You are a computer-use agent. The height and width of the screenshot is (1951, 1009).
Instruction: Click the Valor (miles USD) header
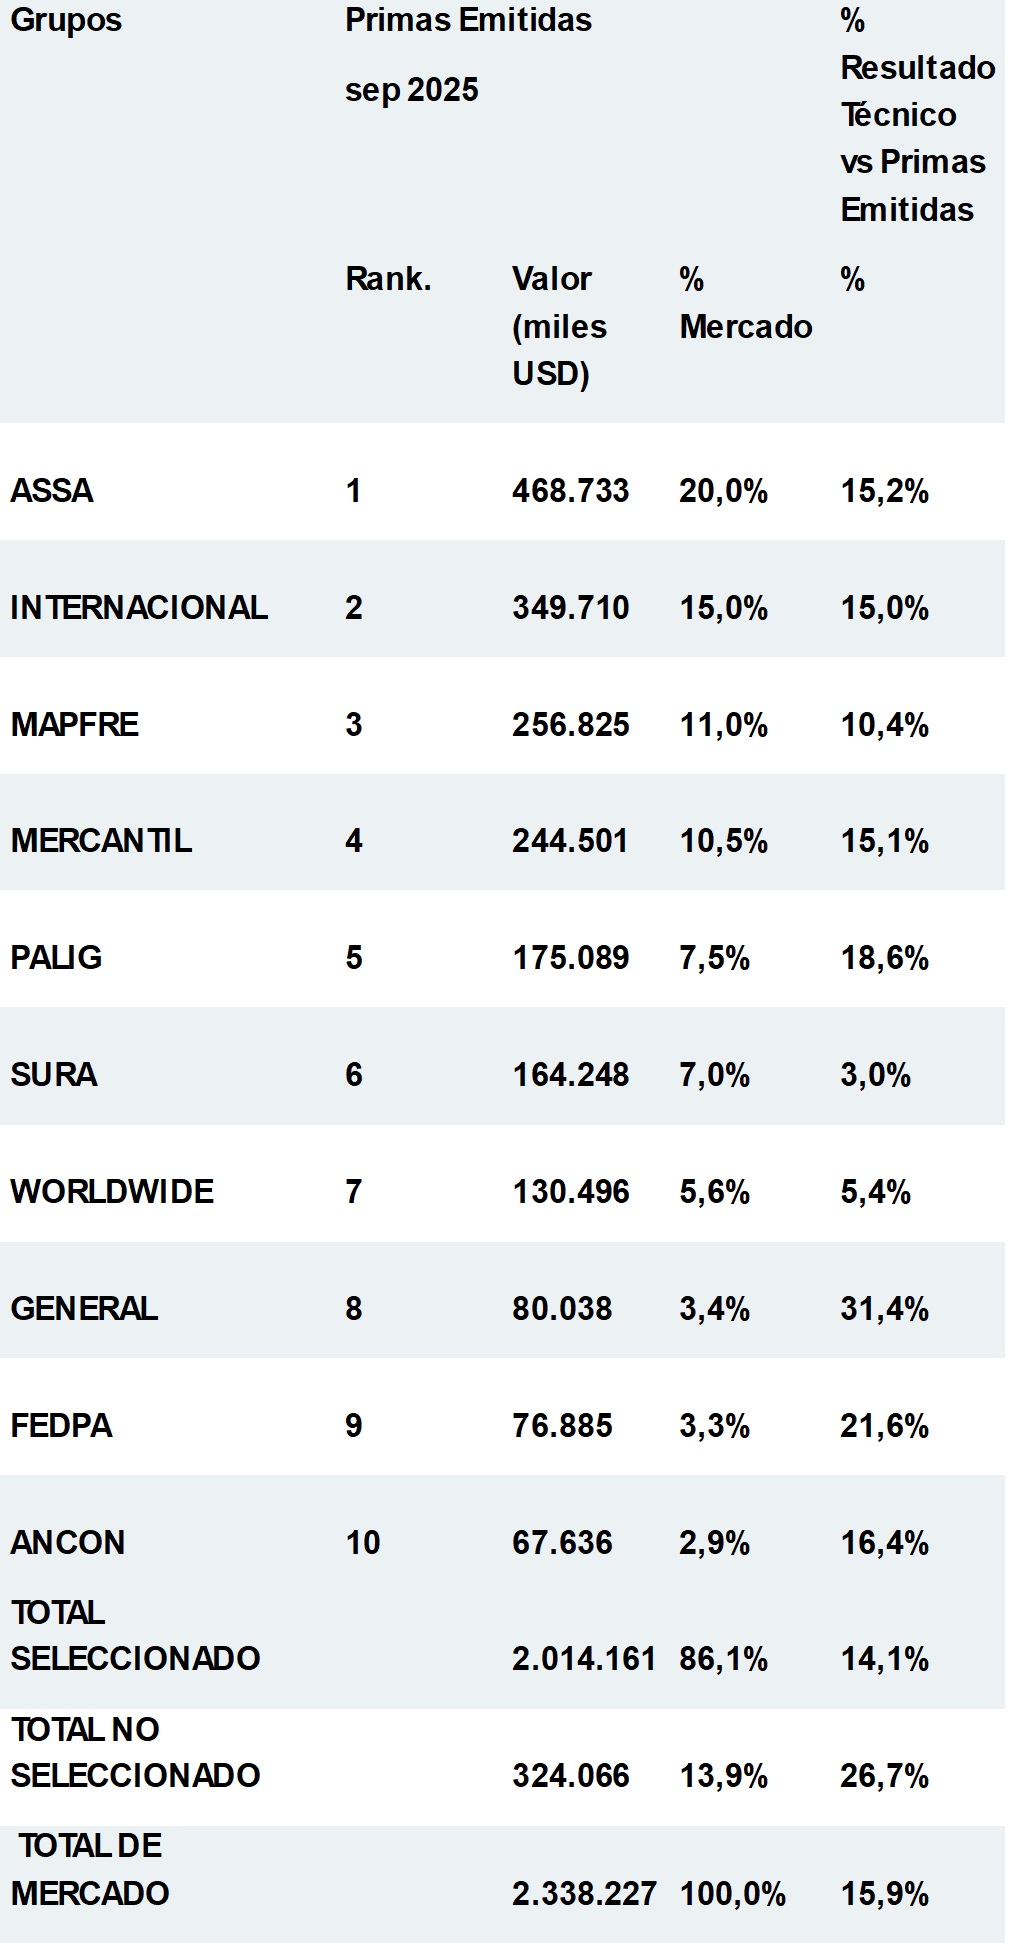(559, 326)
